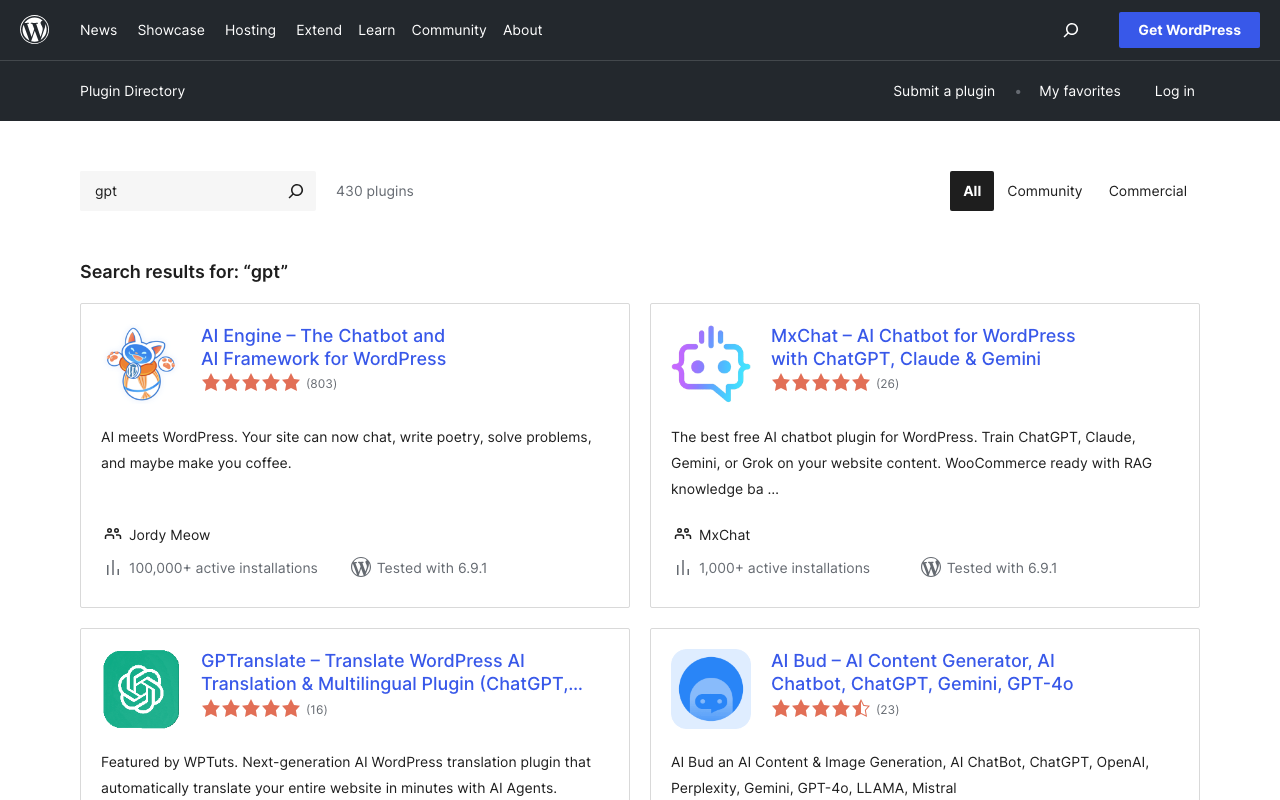Click WordPress icon in MxChat card's Tested with

pos(931,567)
